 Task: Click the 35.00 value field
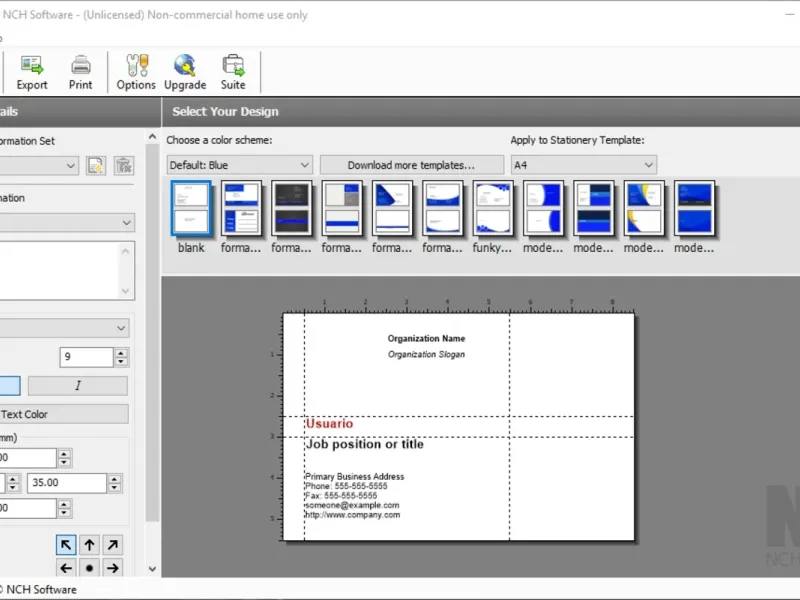(67, 483)
